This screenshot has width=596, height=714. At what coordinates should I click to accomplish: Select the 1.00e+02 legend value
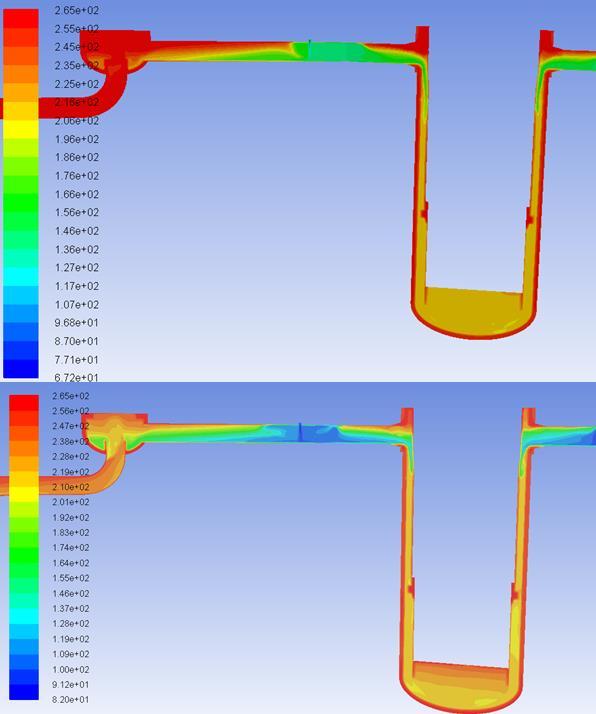[x=71, y=669]
